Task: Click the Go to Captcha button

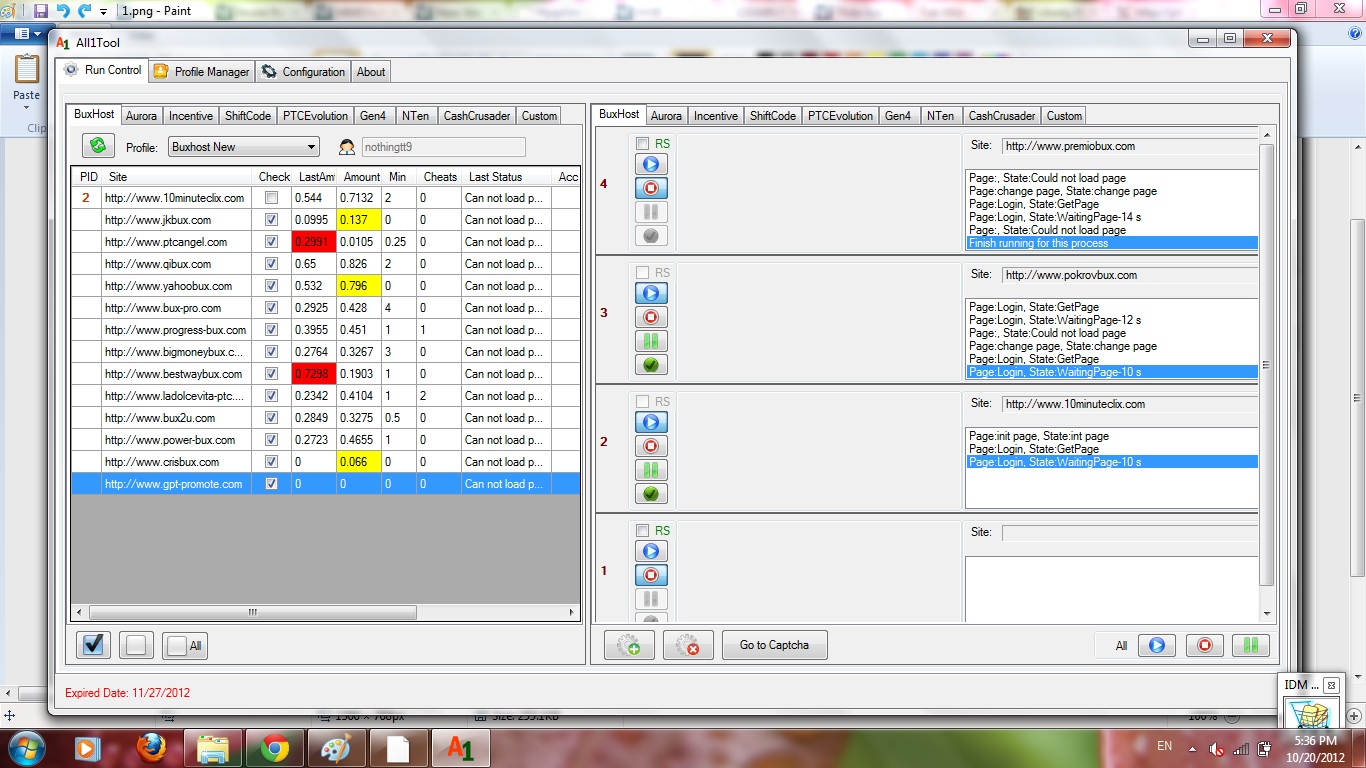Action: (x=774, y=646)
